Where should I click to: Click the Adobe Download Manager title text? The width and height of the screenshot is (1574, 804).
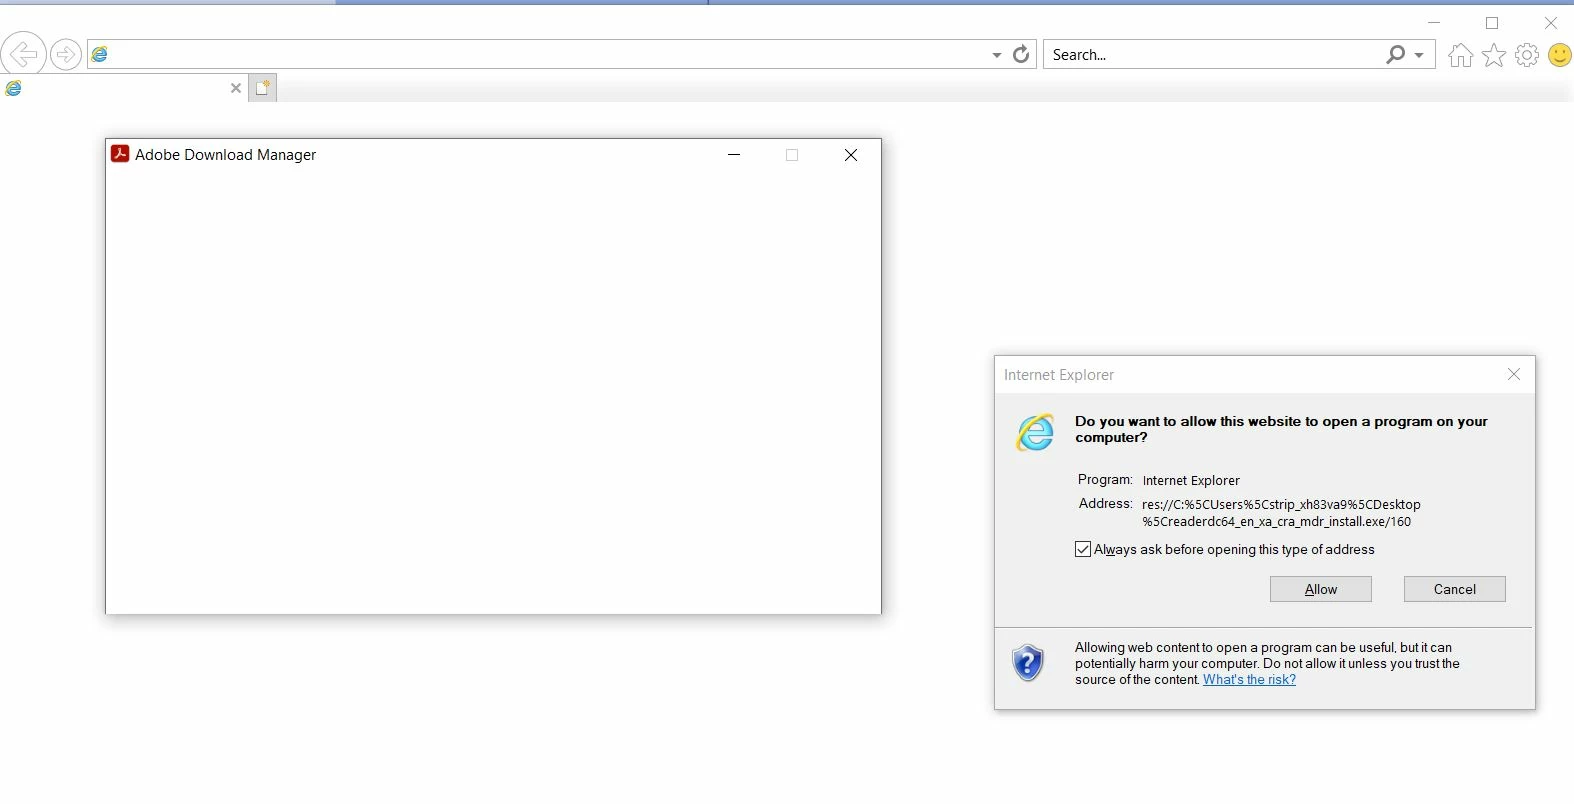[226, 155]
